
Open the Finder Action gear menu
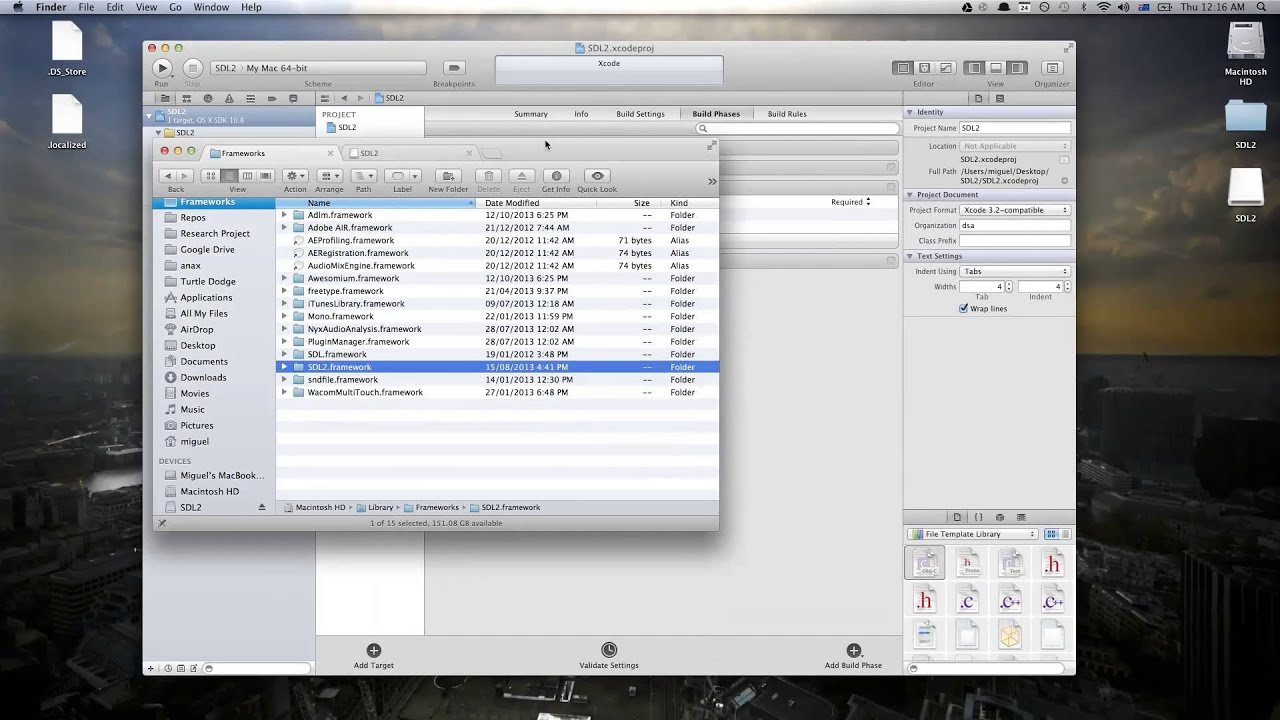coord(295,176)
